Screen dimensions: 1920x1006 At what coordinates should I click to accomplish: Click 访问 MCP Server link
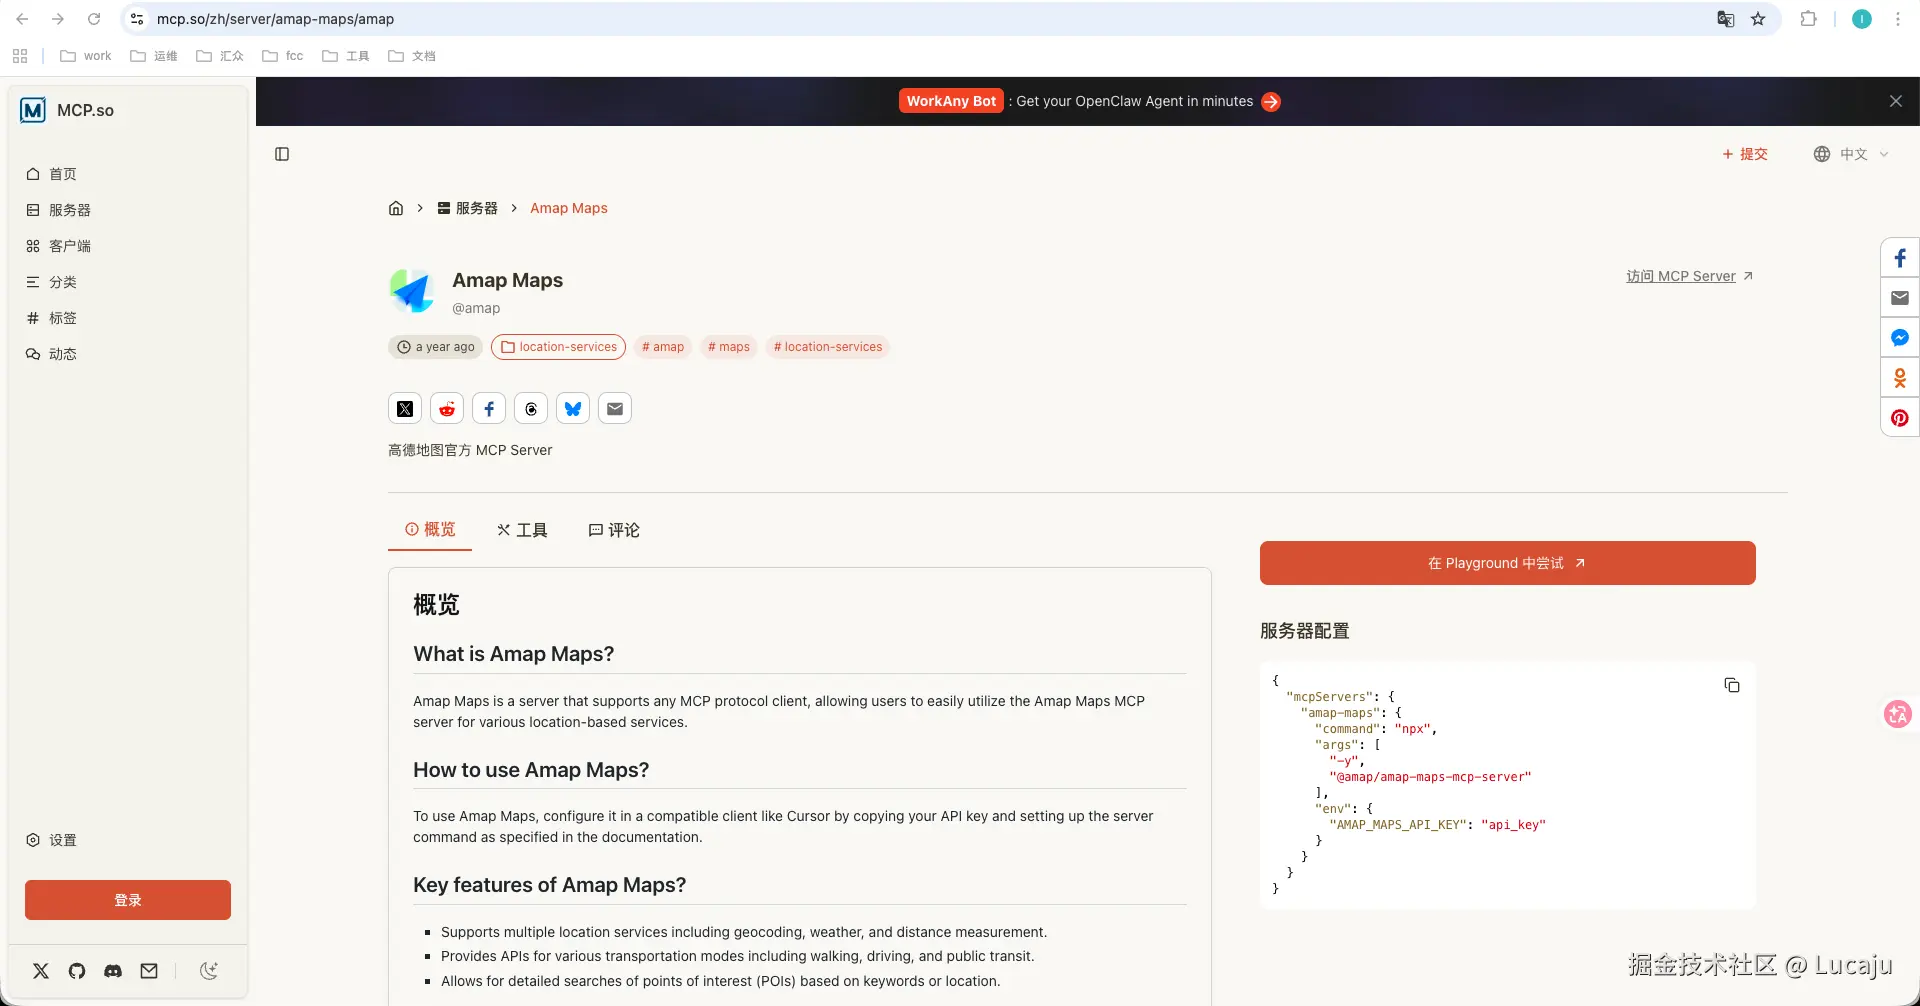pyautogui.click(x=1689, y=276)
